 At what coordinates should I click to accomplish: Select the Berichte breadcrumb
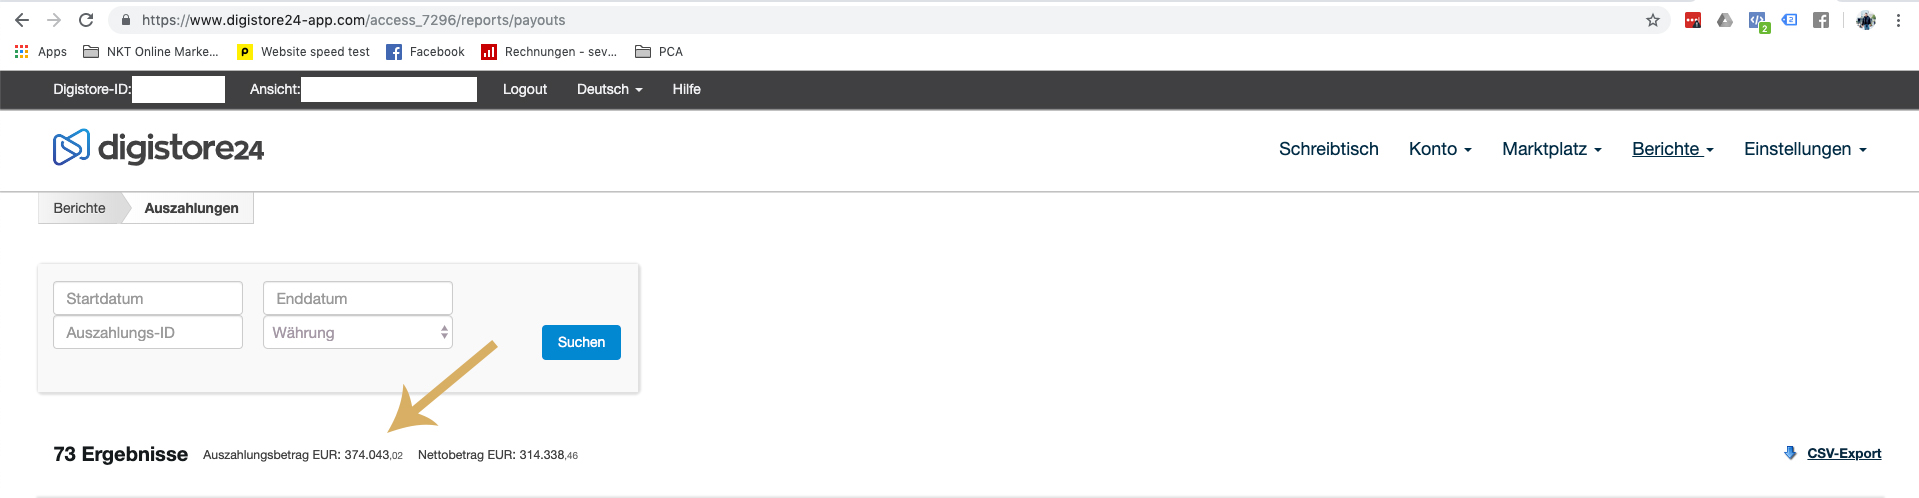[x=80, y=208]
